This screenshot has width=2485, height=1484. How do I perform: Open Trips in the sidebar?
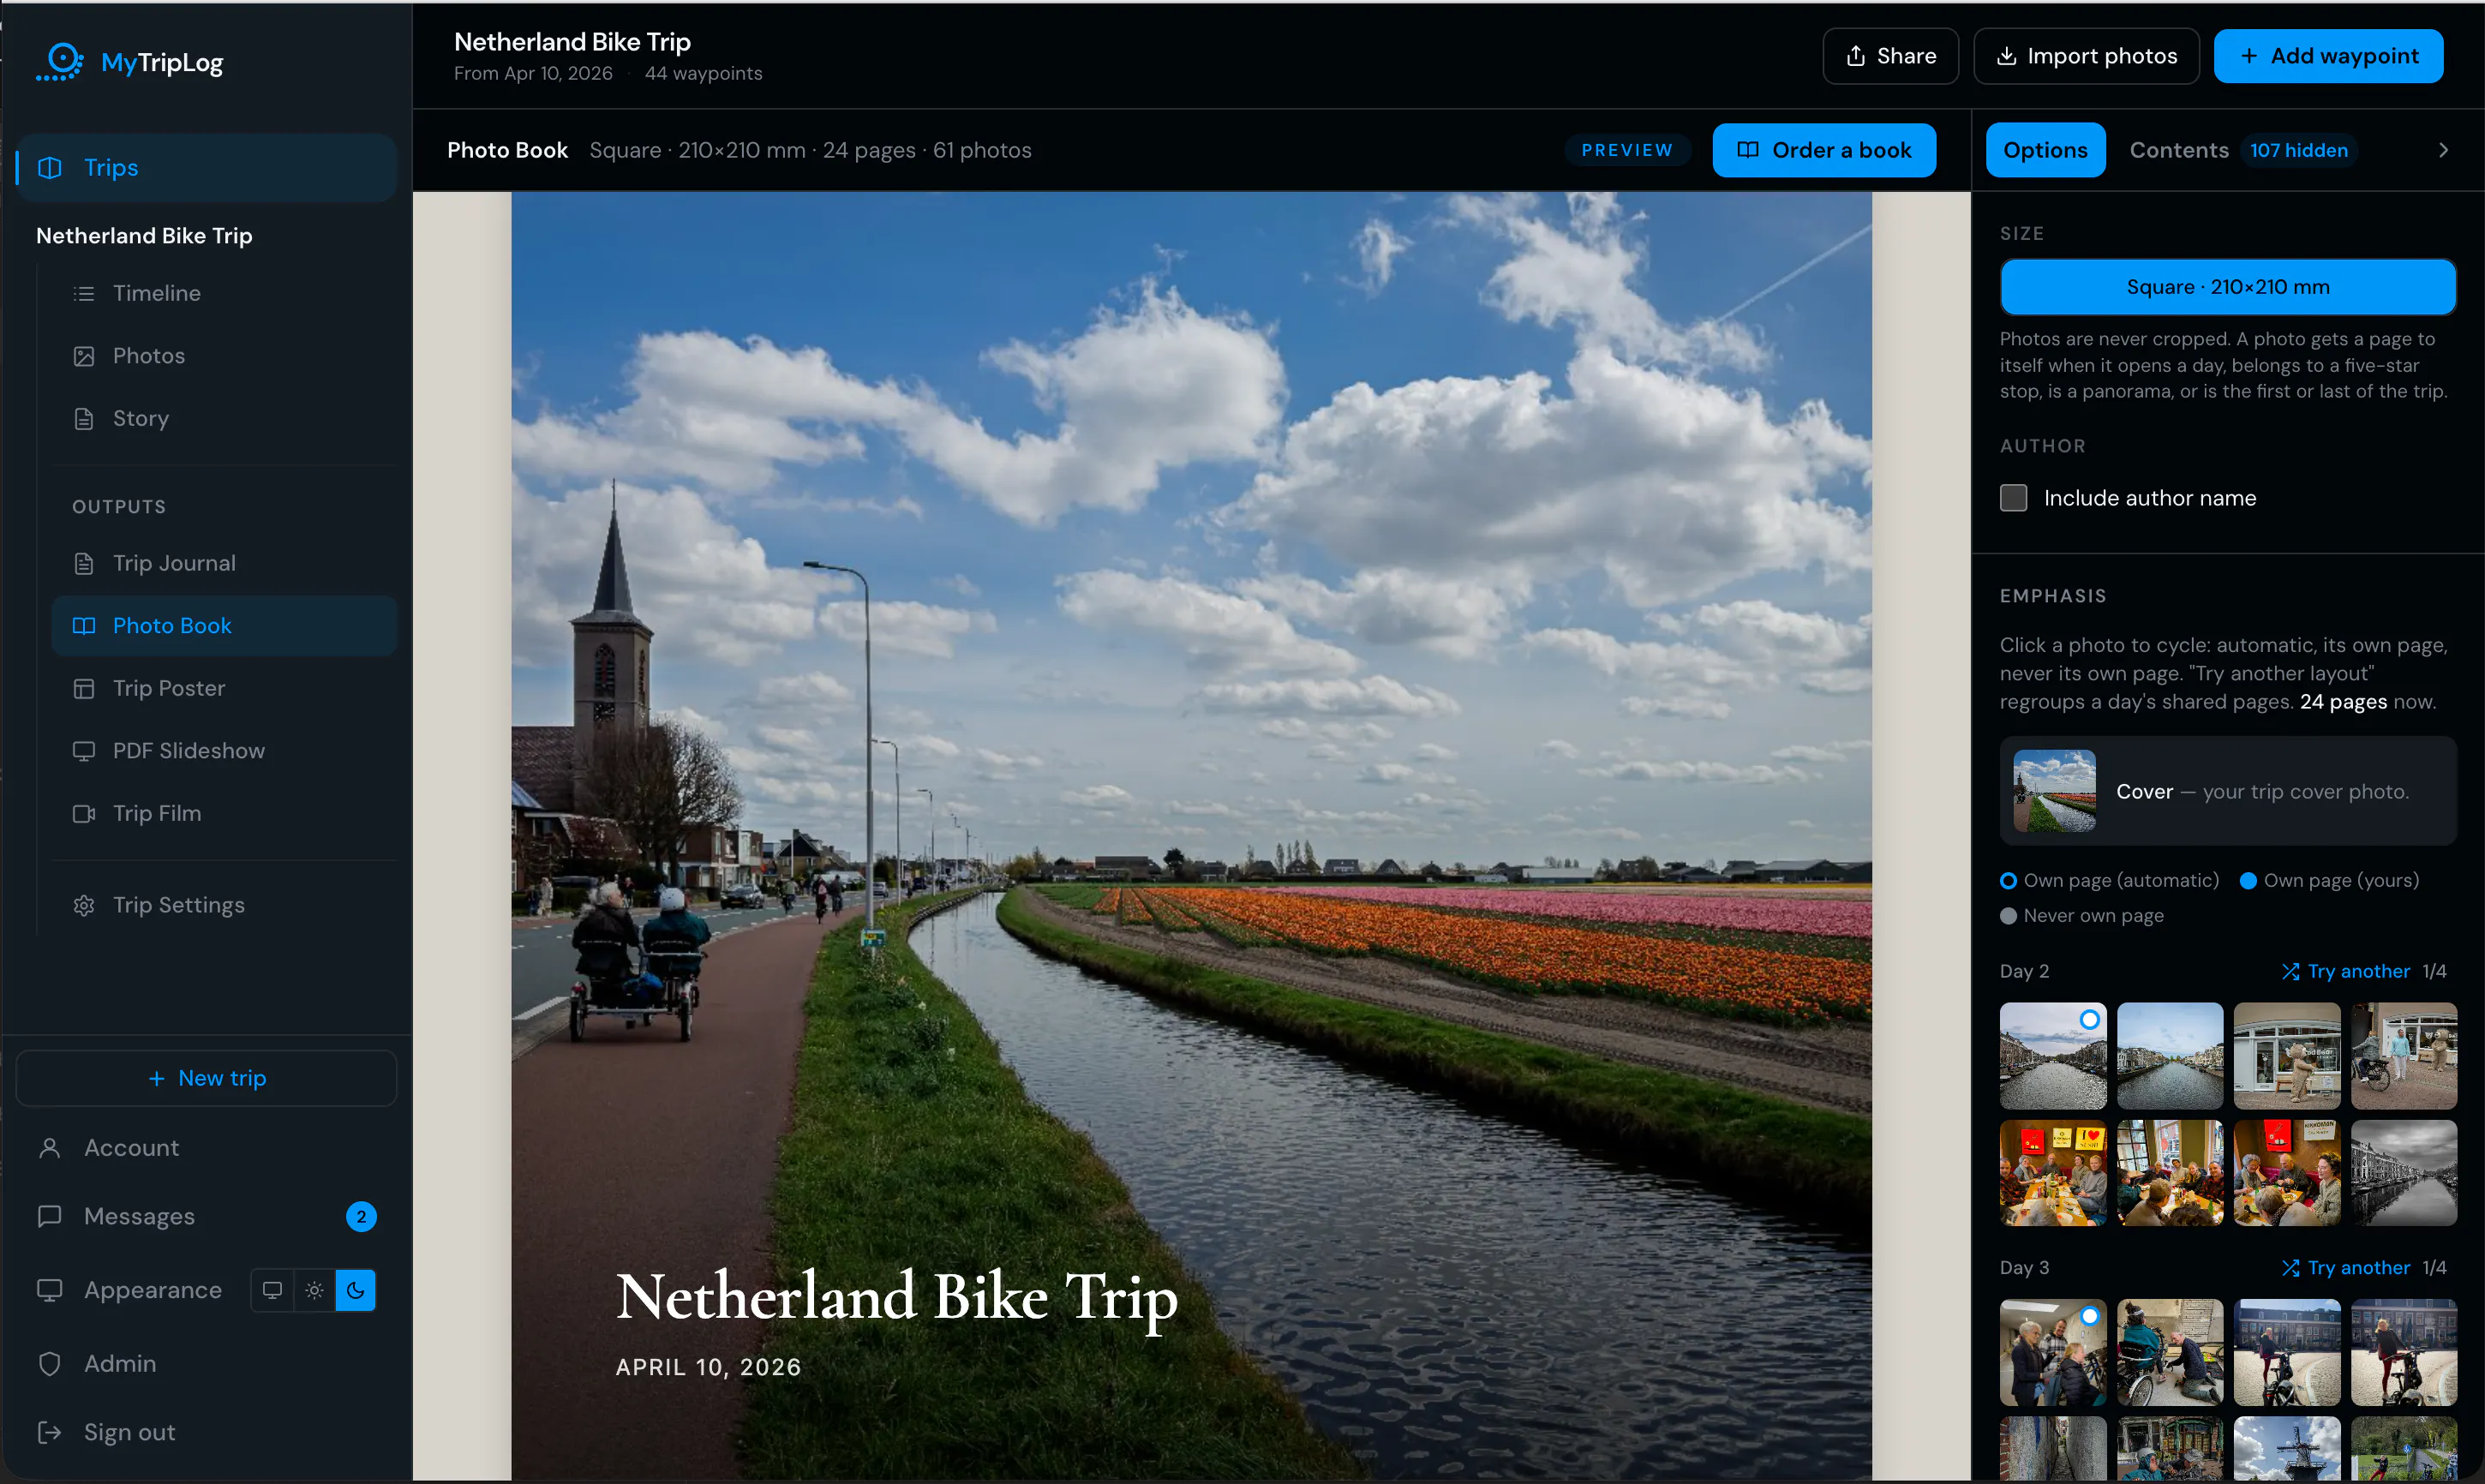coord(207,168)
